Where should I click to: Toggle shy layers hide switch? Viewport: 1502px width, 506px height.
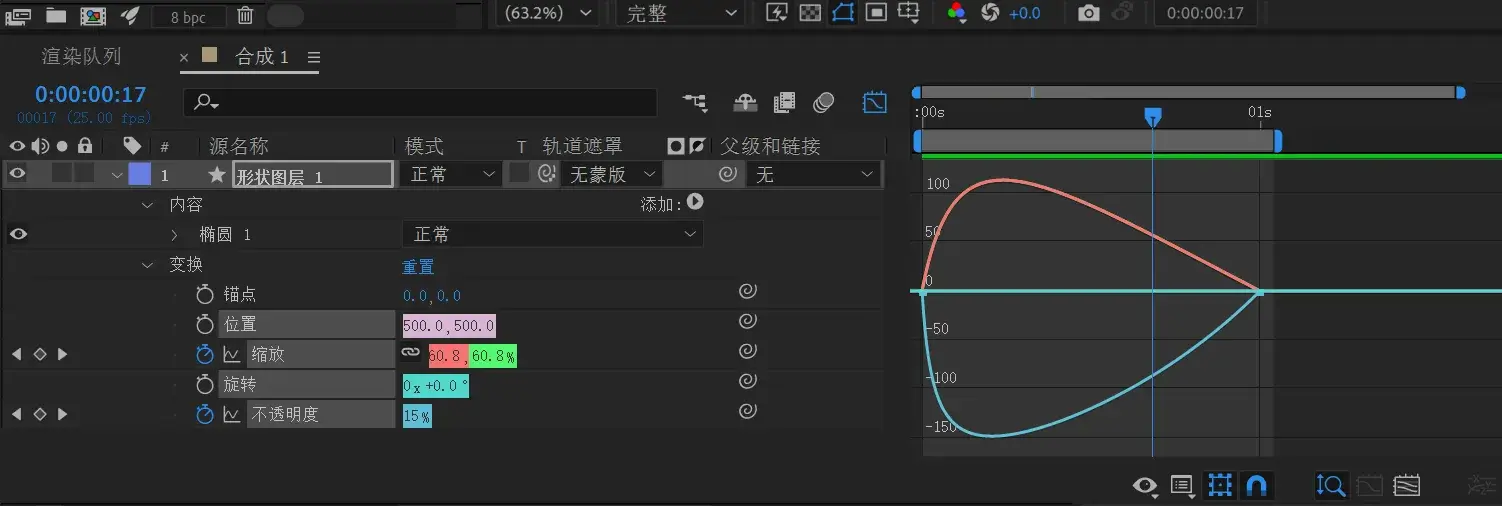click(746, 102)
